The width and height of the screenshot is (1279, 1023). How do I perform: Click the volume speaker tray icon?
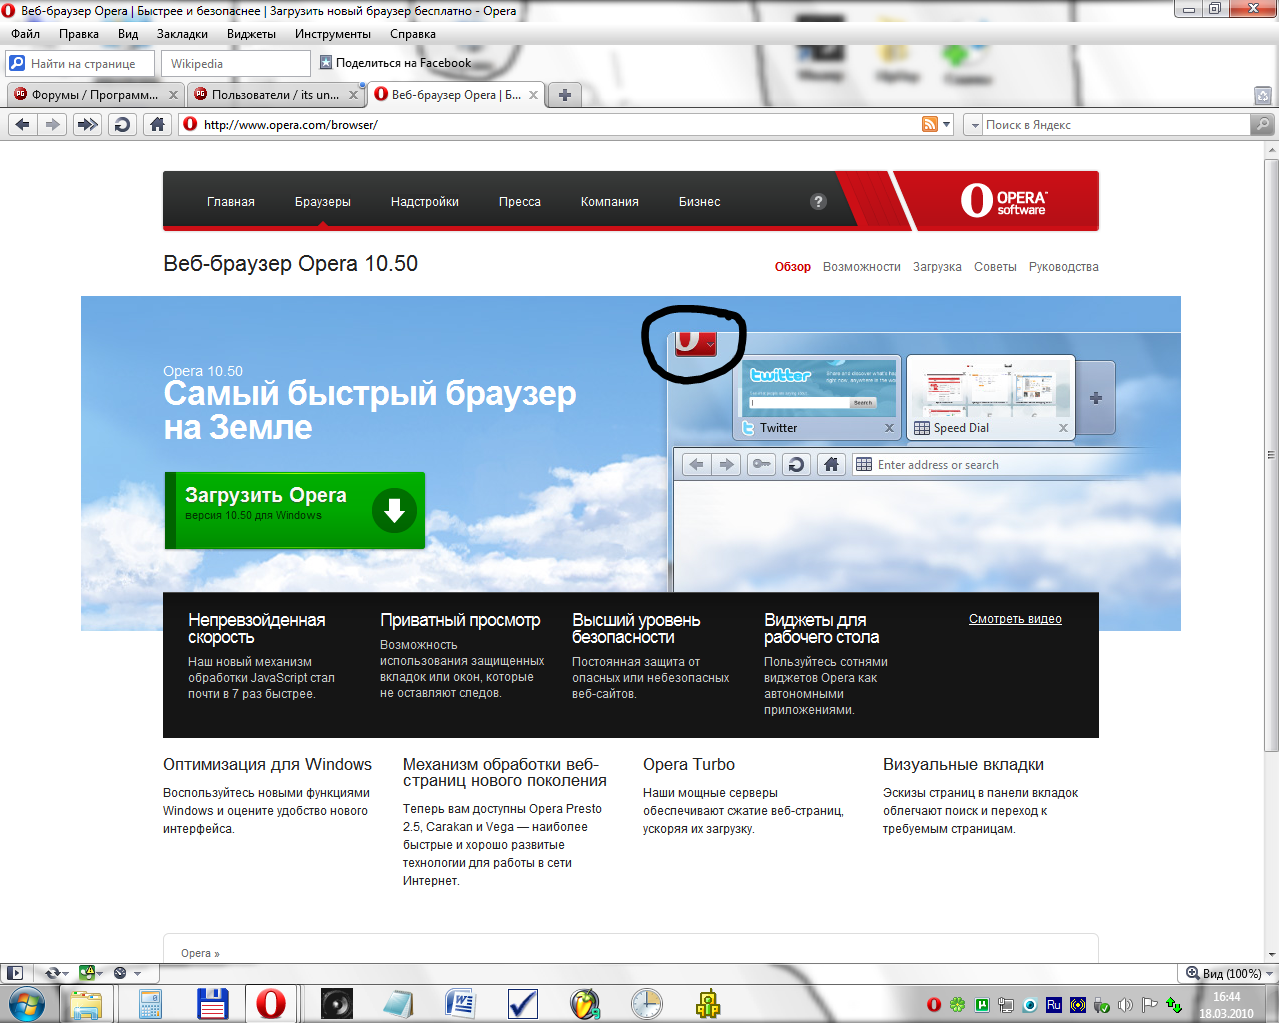[x=1126, y=1005]
